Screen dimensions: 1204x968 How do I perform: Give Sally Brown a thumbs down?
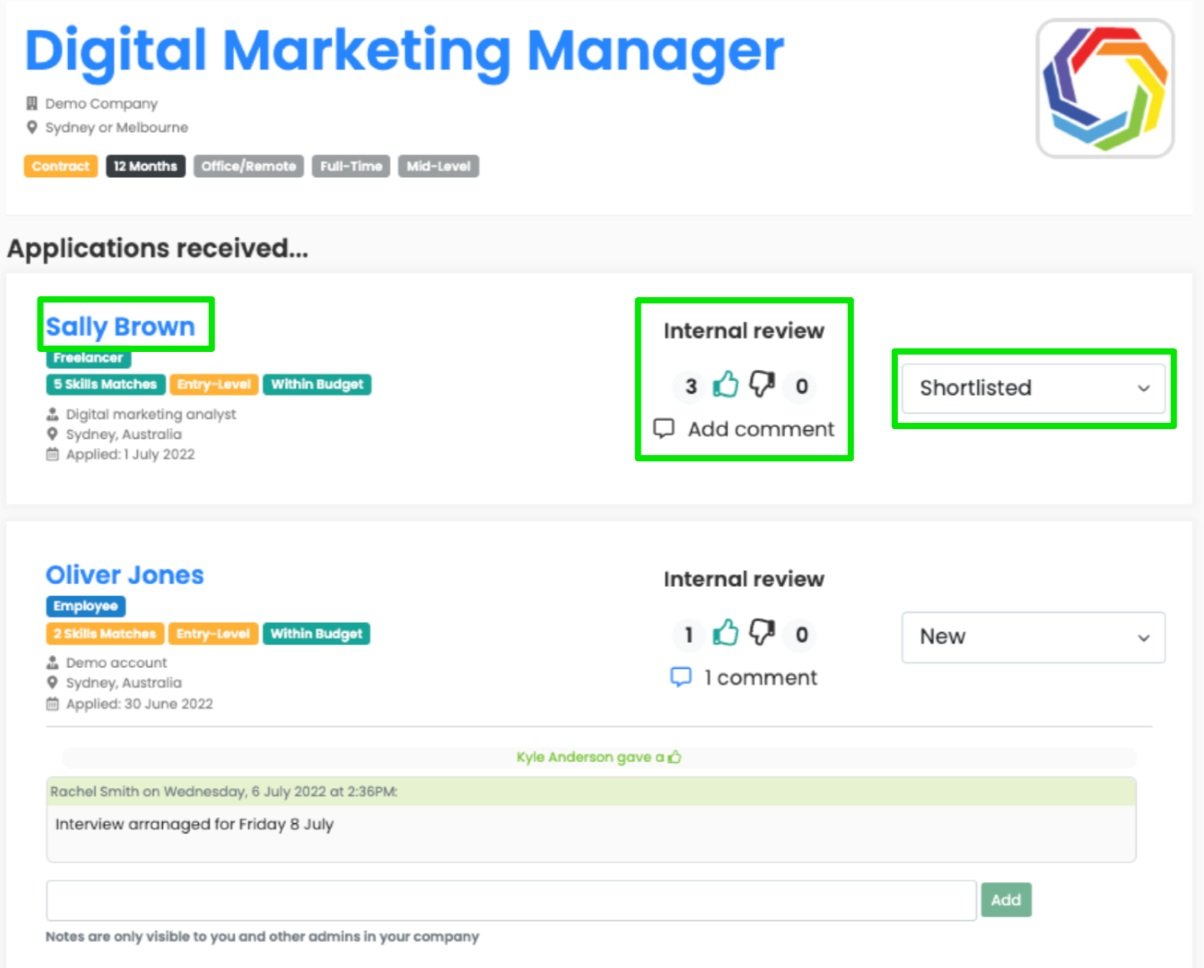762,385
